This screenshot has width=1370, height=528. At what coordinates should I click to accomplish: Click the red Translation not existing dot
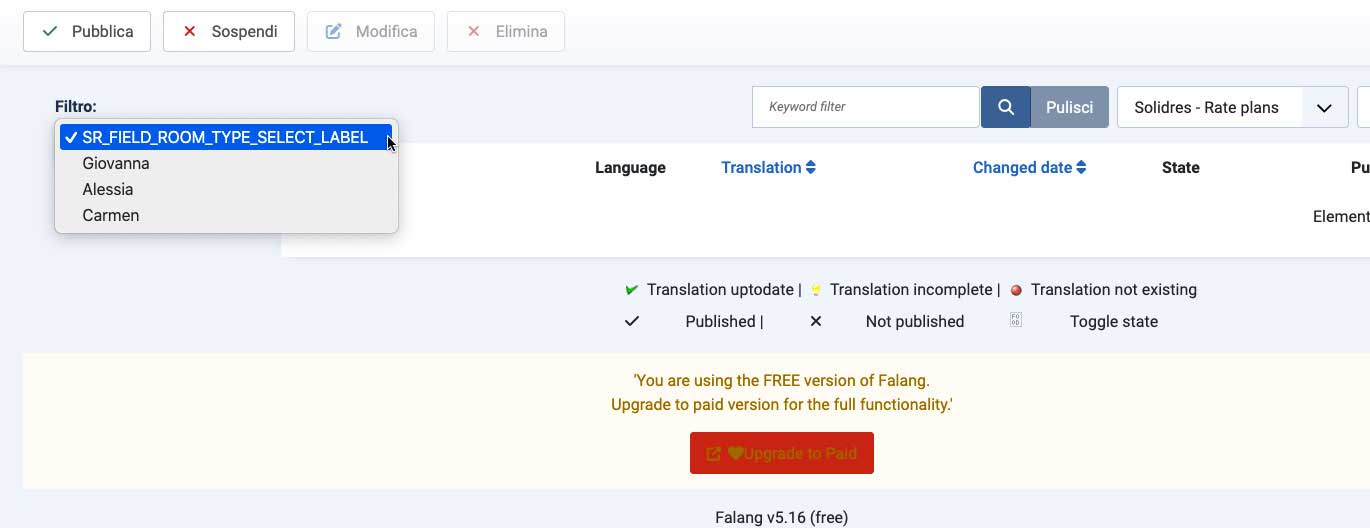click(x=1016, y=290)
